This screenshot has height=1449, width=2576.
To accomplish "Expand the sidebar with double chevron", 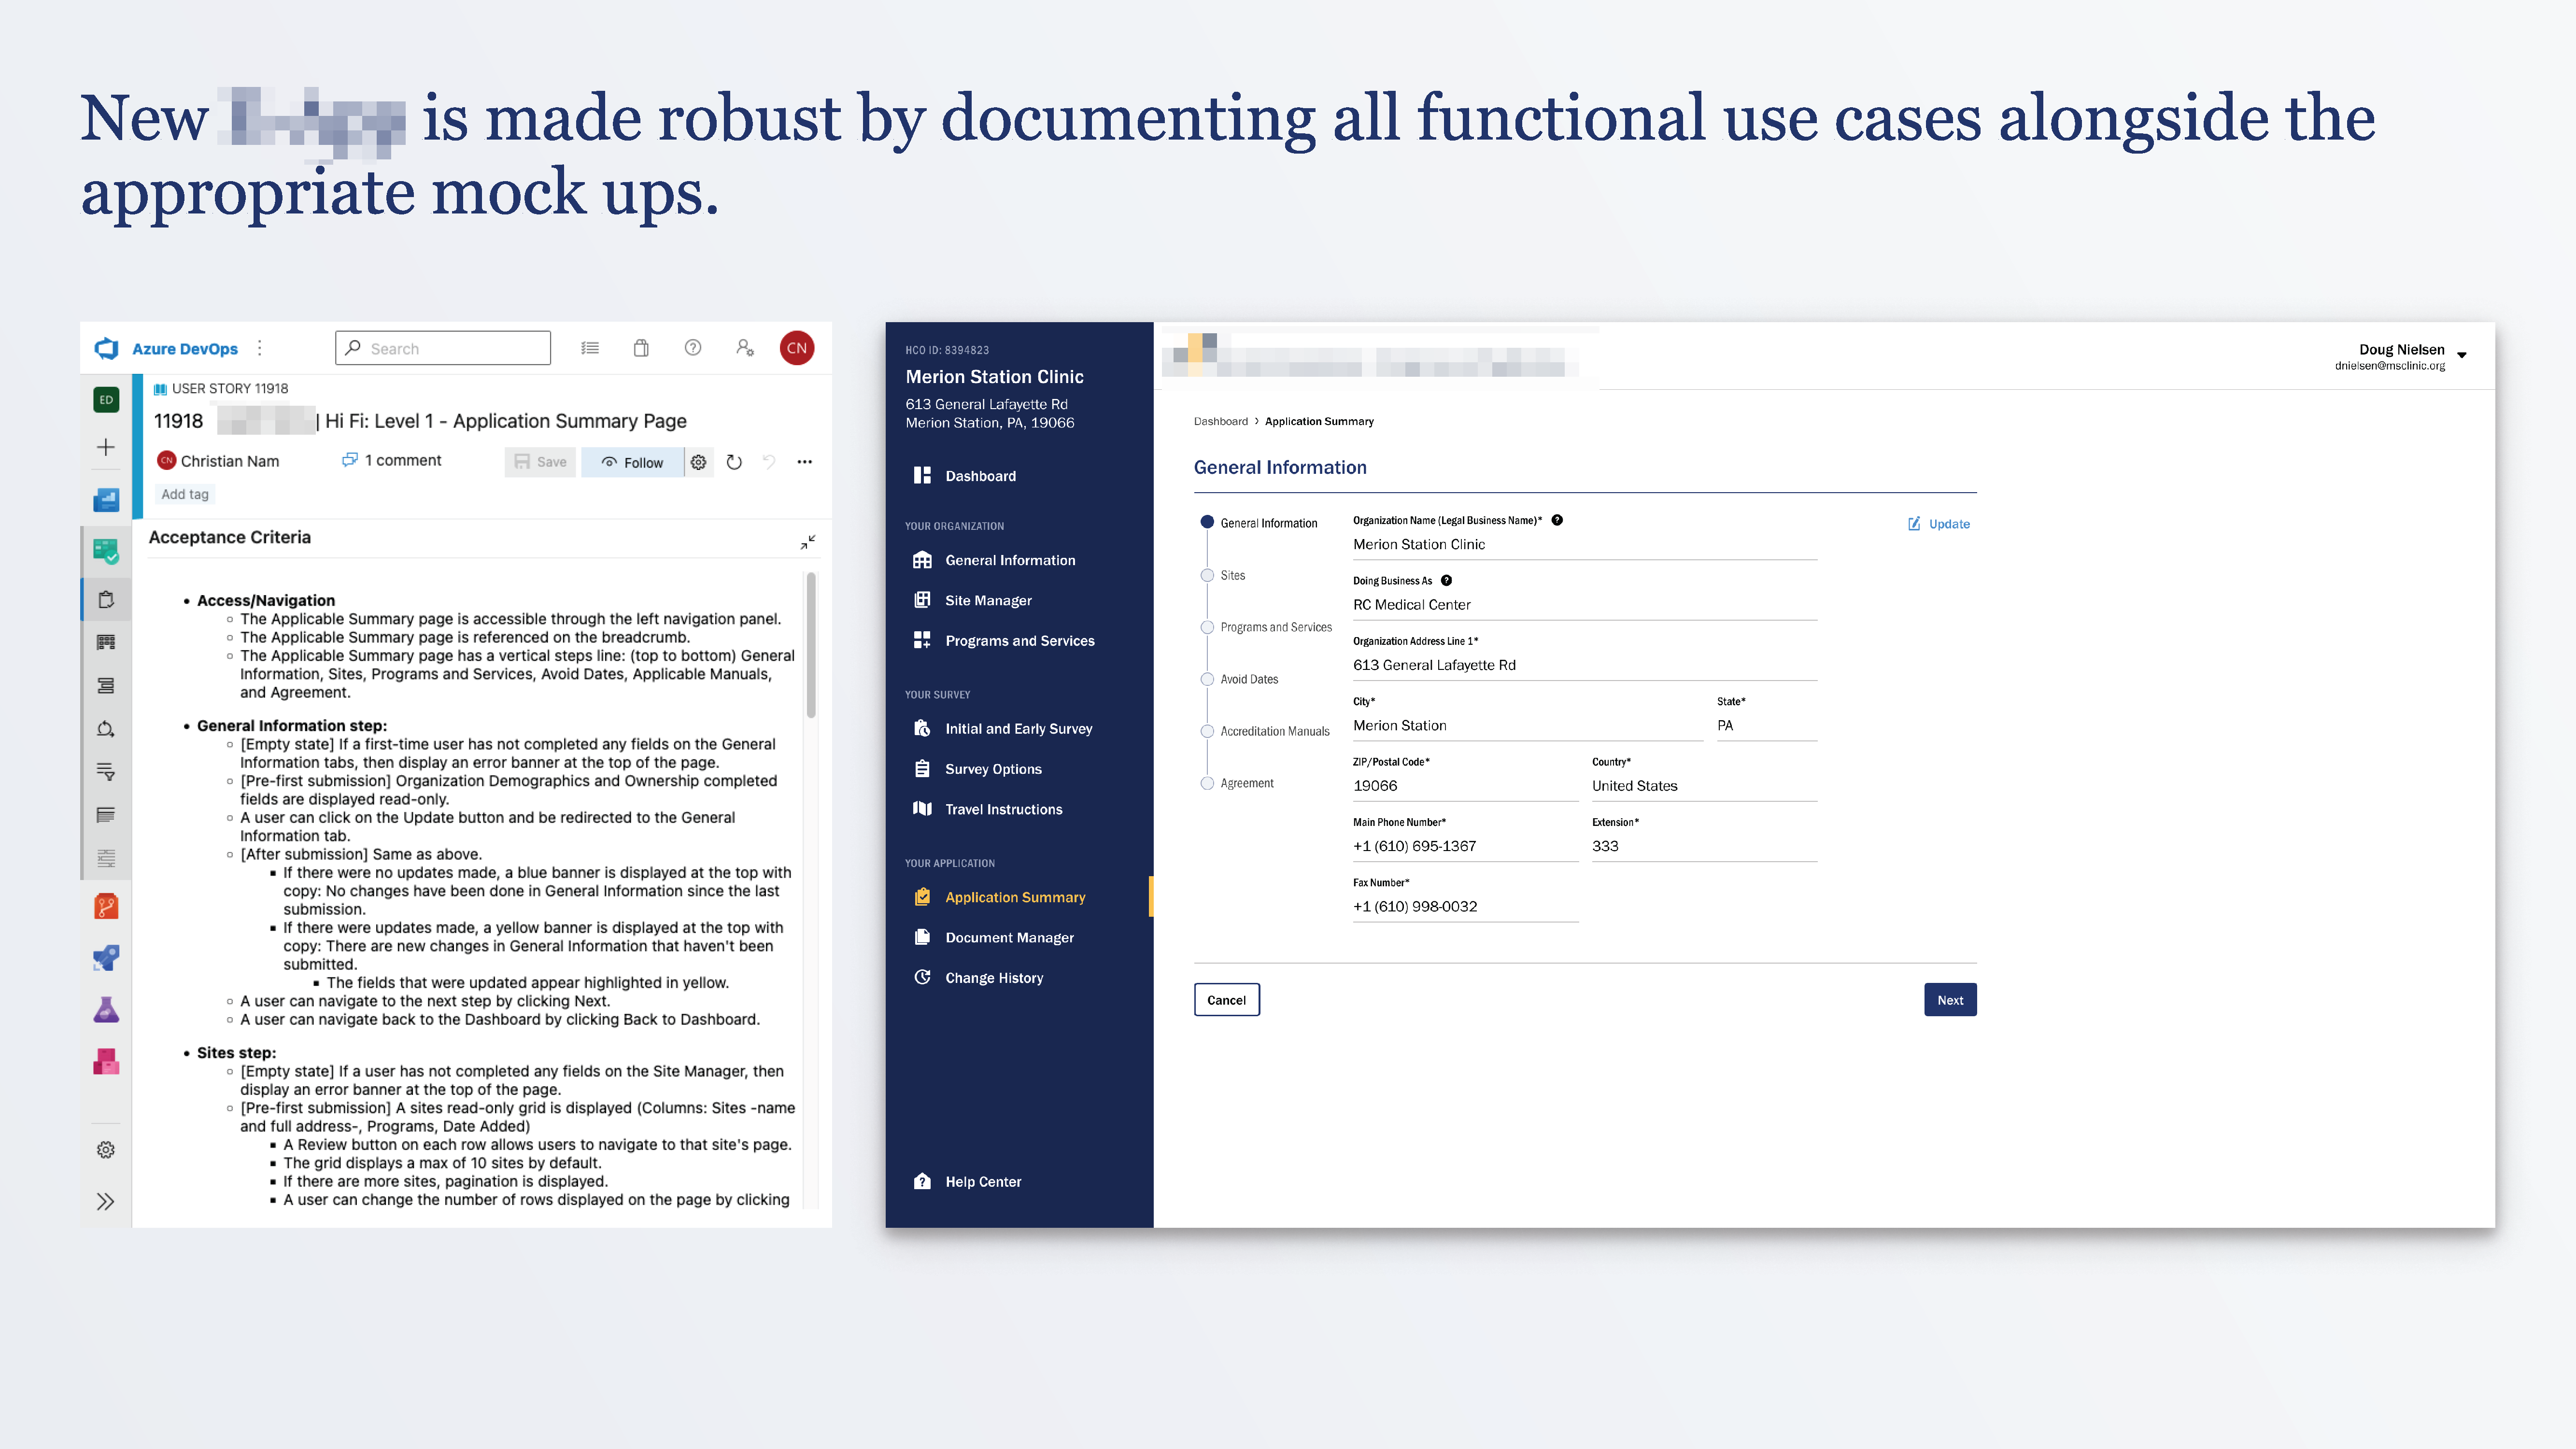I will point(106,1202).
